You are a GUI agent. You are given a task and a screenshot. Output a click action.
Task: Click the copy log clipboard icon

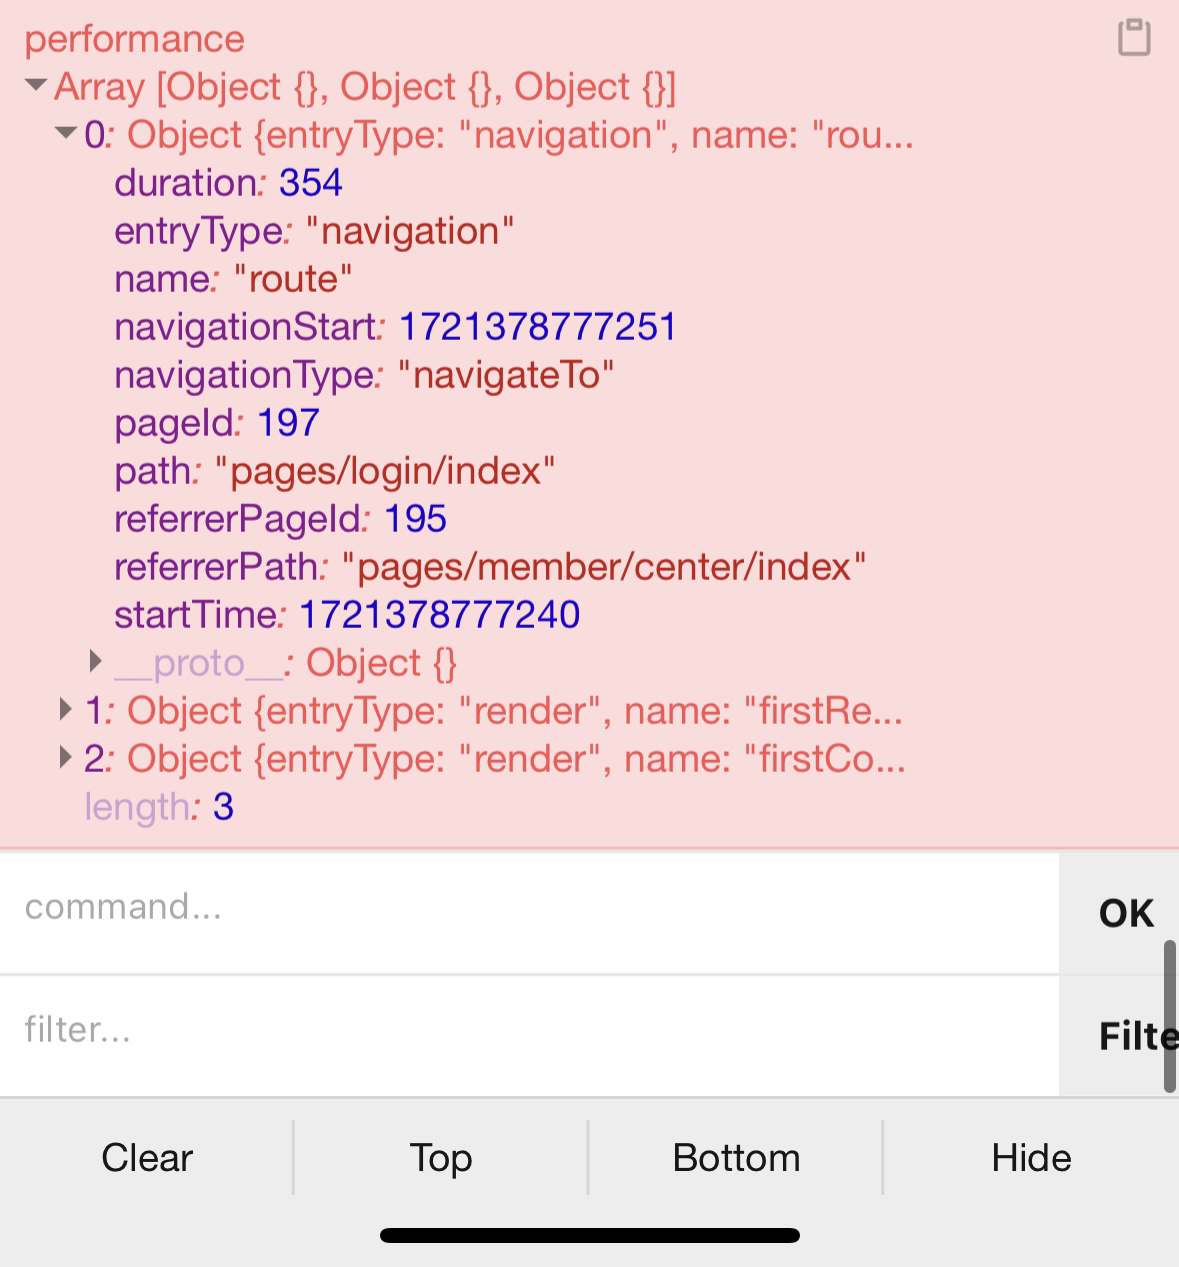(x=1134, y=38)
